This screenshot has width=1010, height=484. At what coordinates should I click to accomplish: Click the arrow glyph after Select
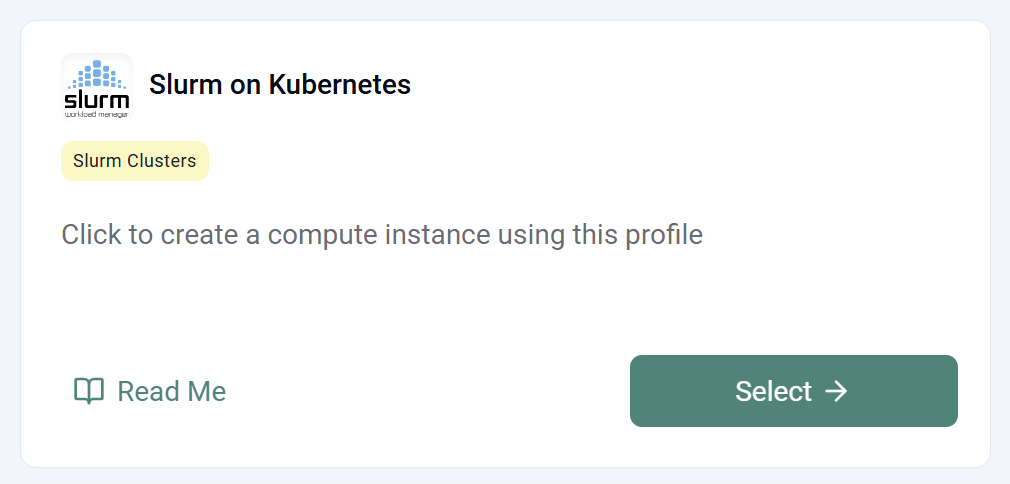click(836, 391)
